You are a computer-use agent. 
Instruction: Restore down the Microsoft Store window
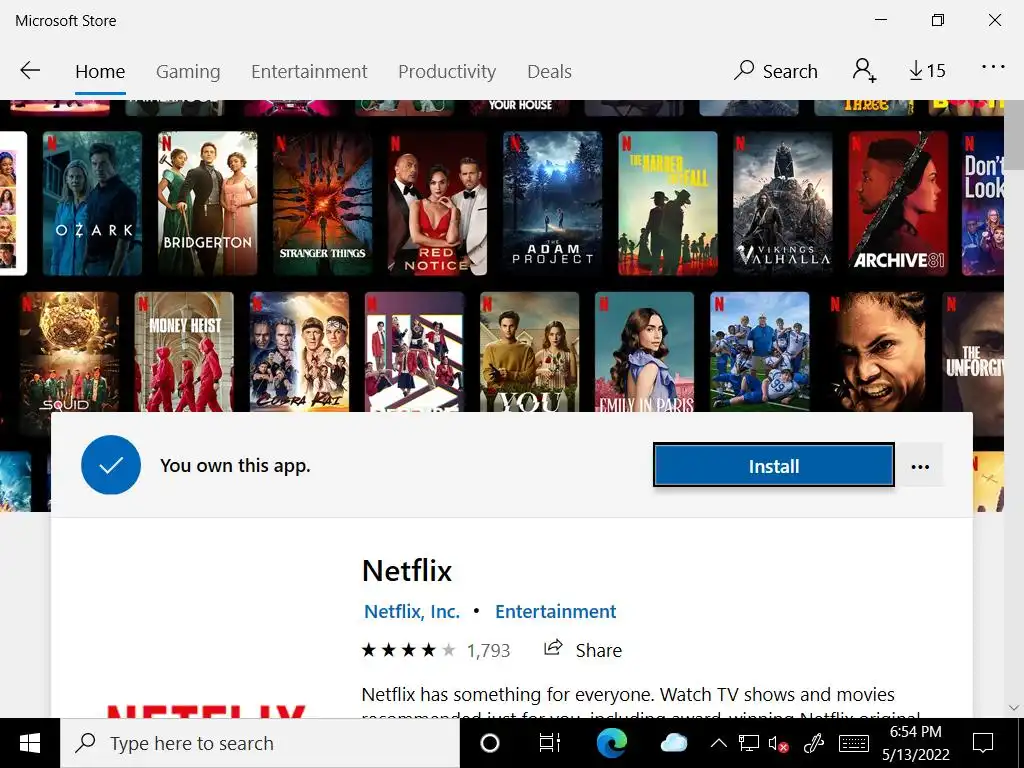click(938, 20)
